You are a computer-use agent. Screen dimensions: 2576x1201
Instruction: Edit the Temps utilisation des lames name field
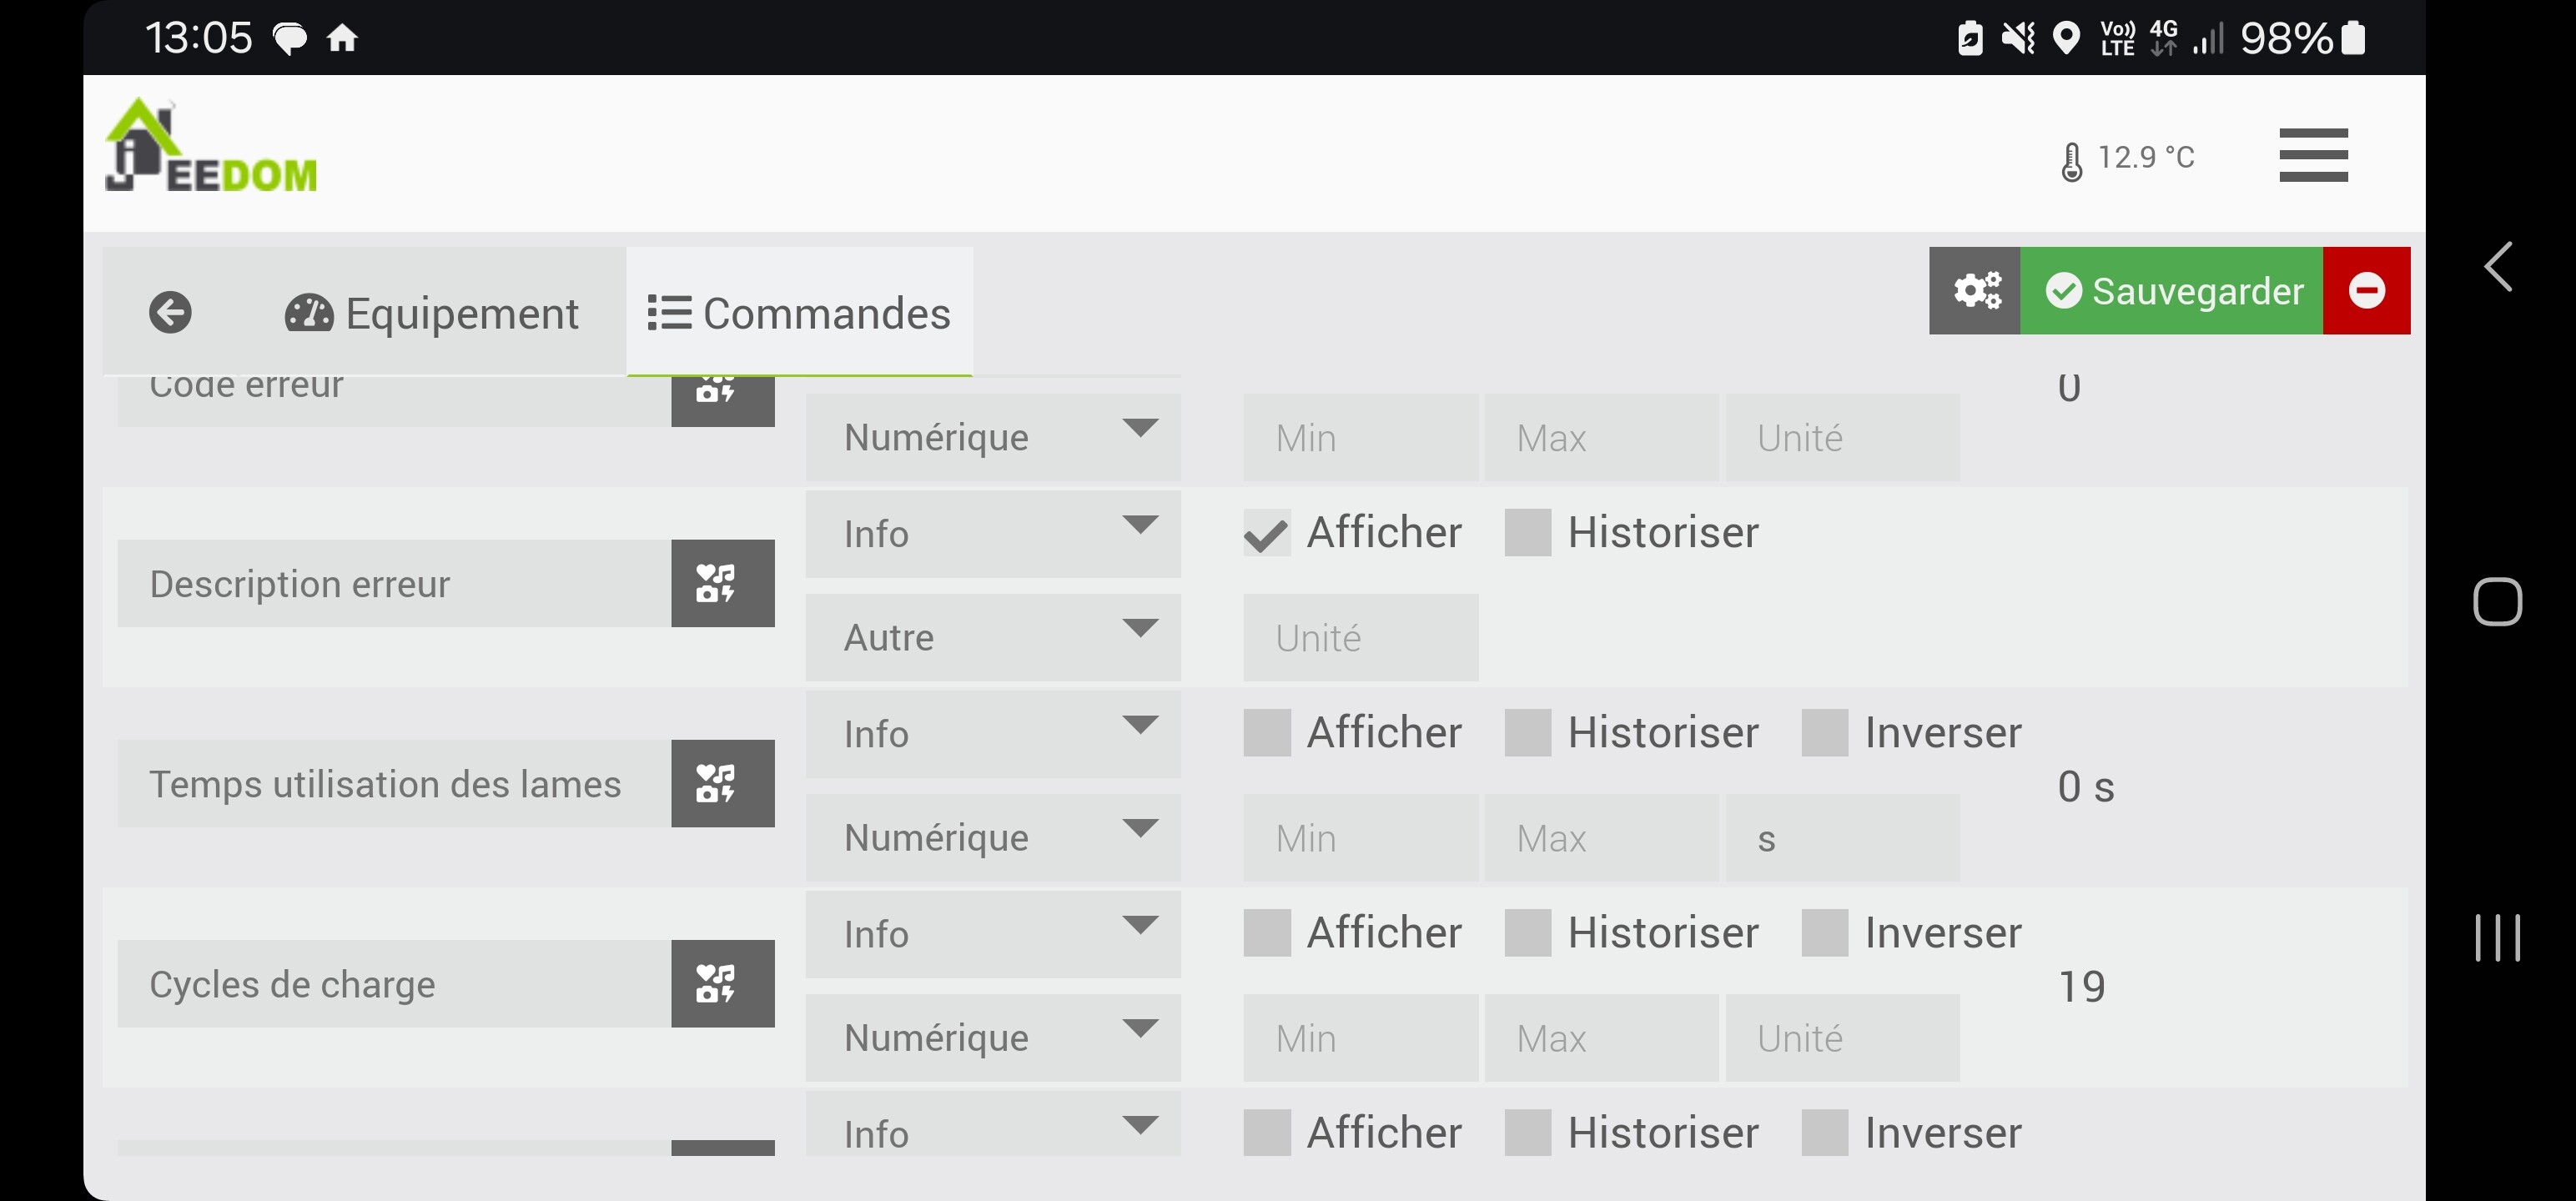coord(394,783)
